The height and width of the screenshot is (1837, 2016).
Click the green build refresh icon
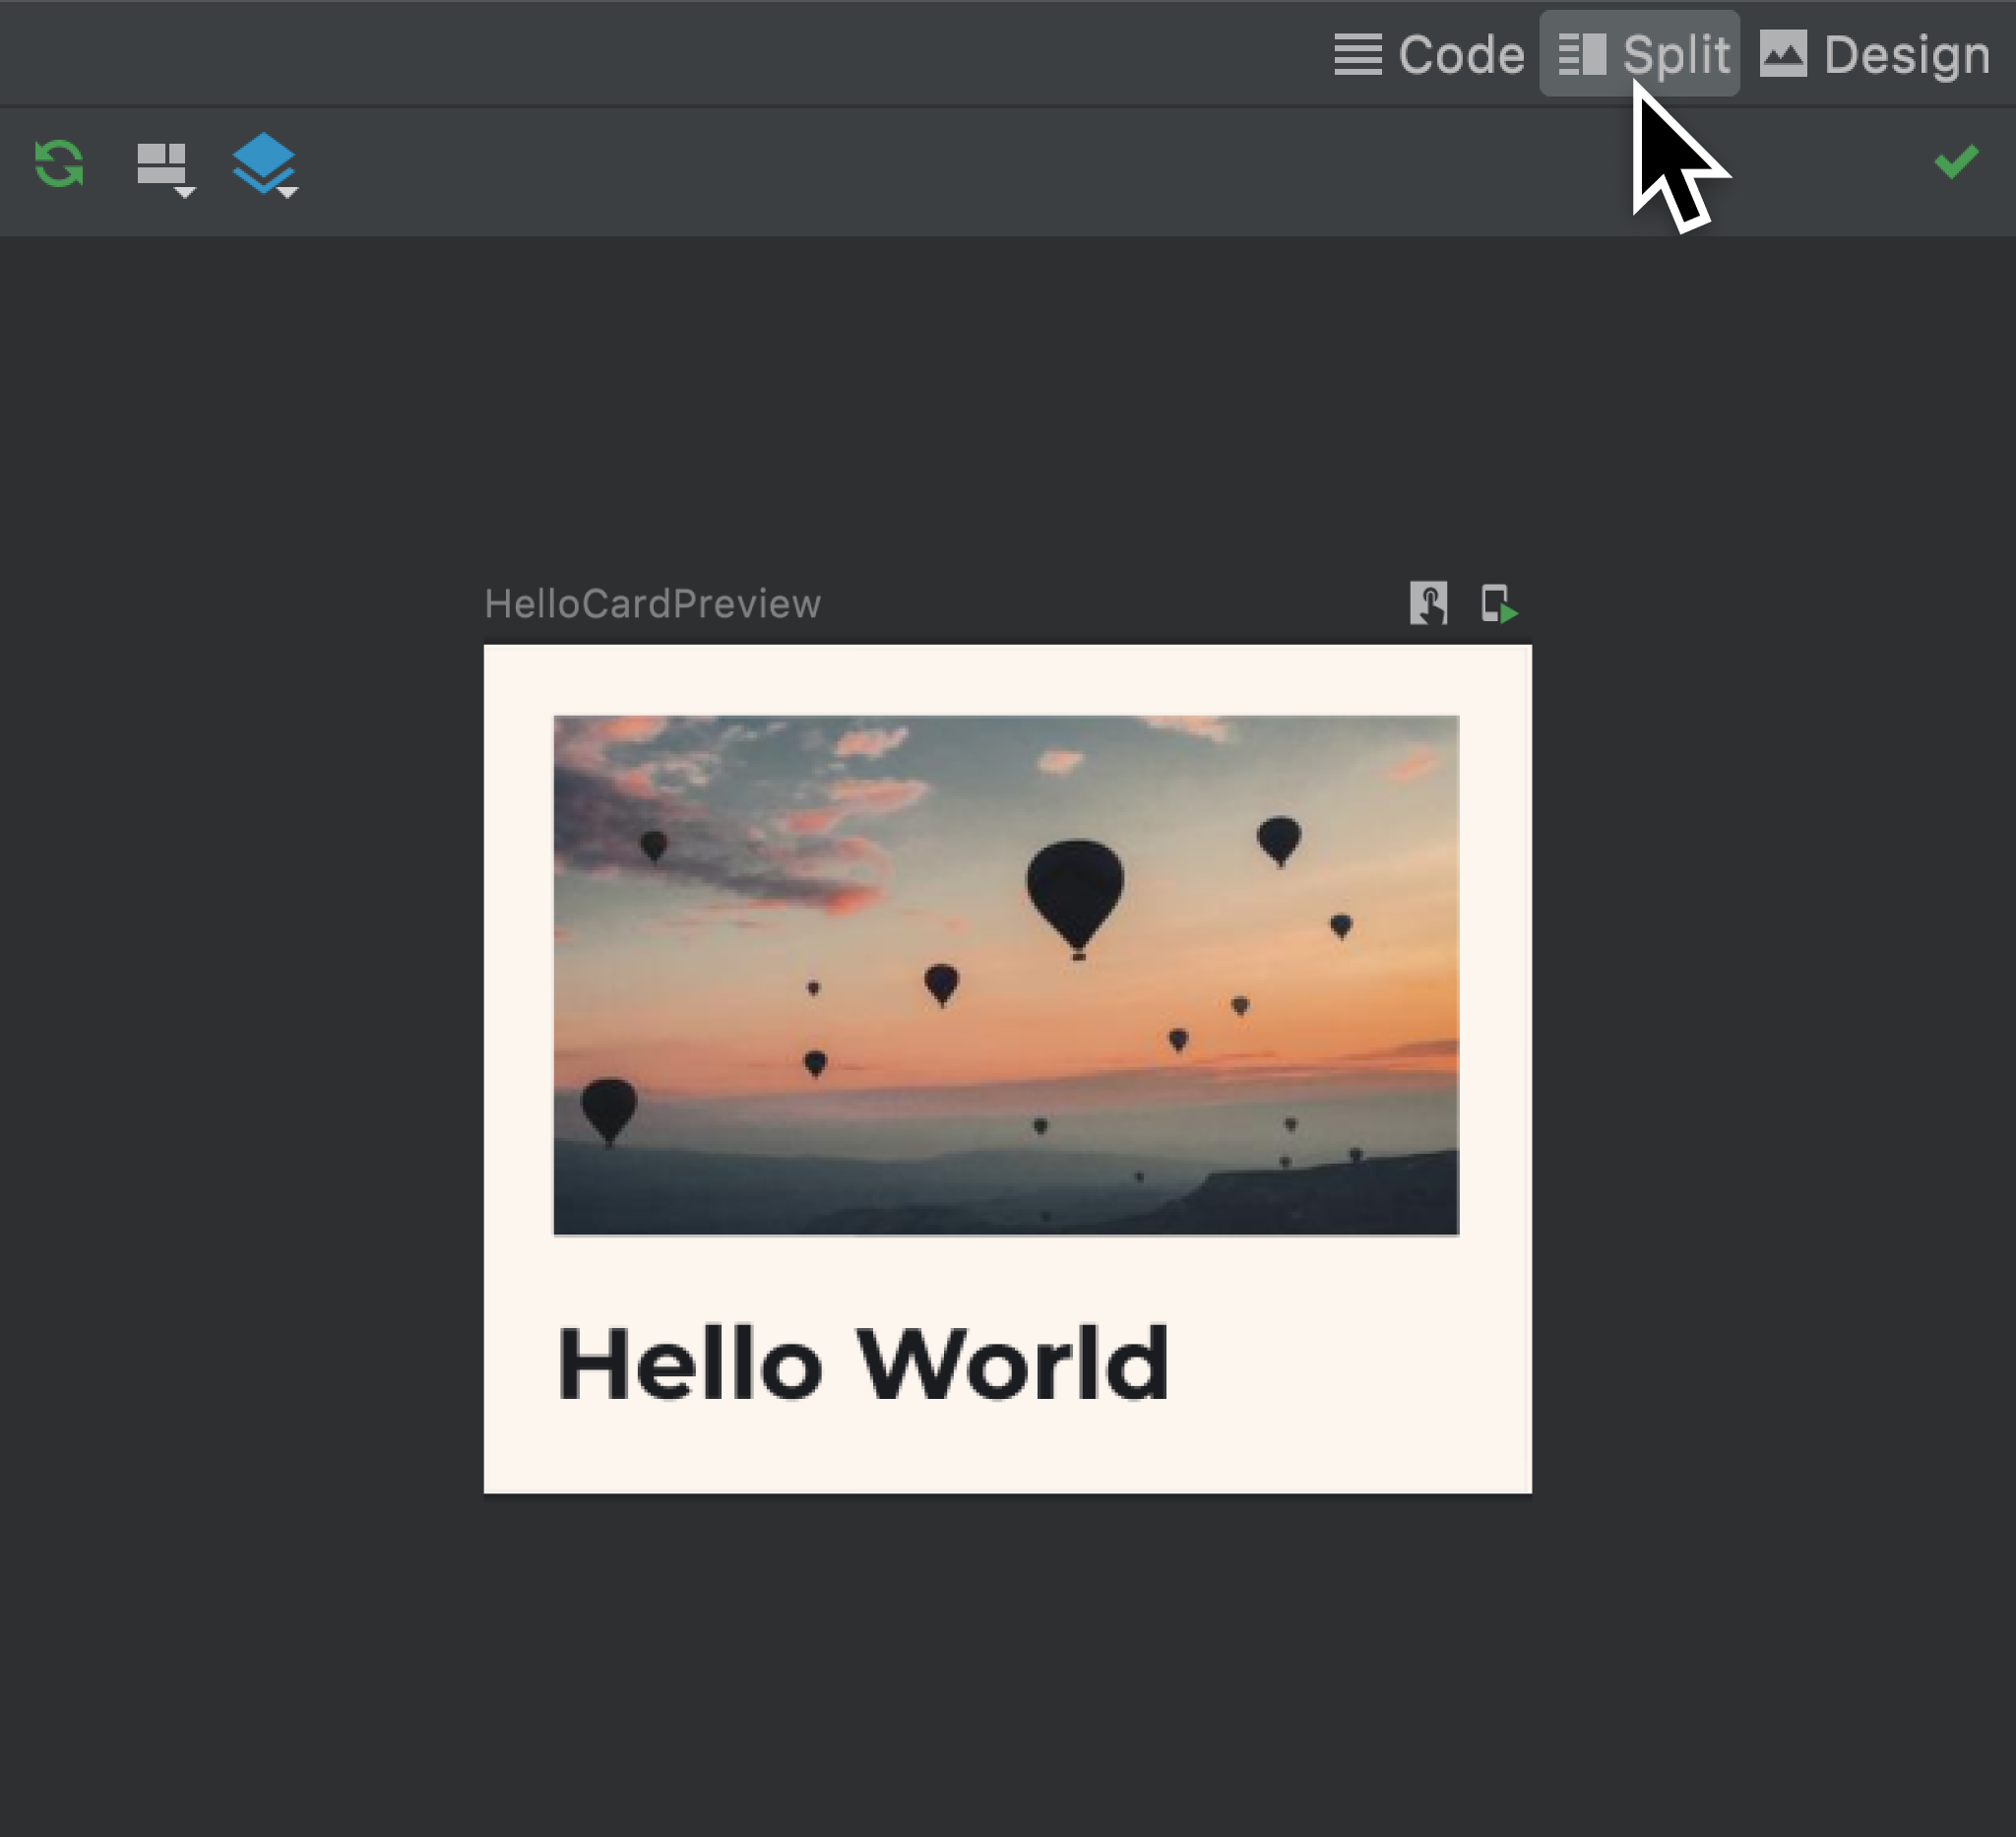(x=59, y=163)
